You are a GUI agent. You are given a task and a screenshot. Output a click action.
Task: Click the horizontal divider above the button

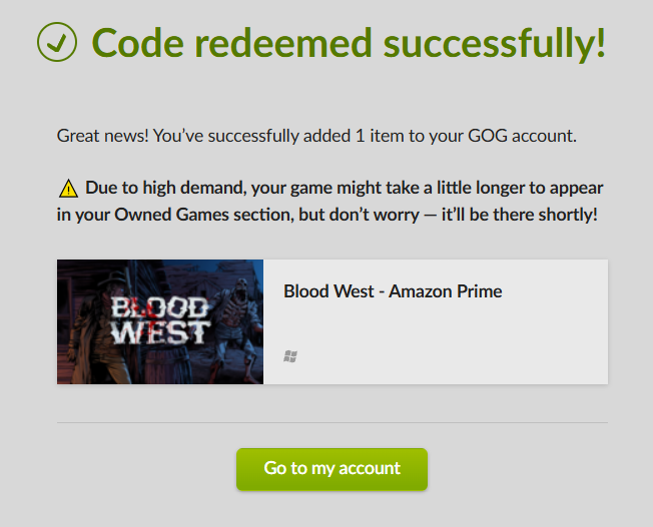[332, 422]
